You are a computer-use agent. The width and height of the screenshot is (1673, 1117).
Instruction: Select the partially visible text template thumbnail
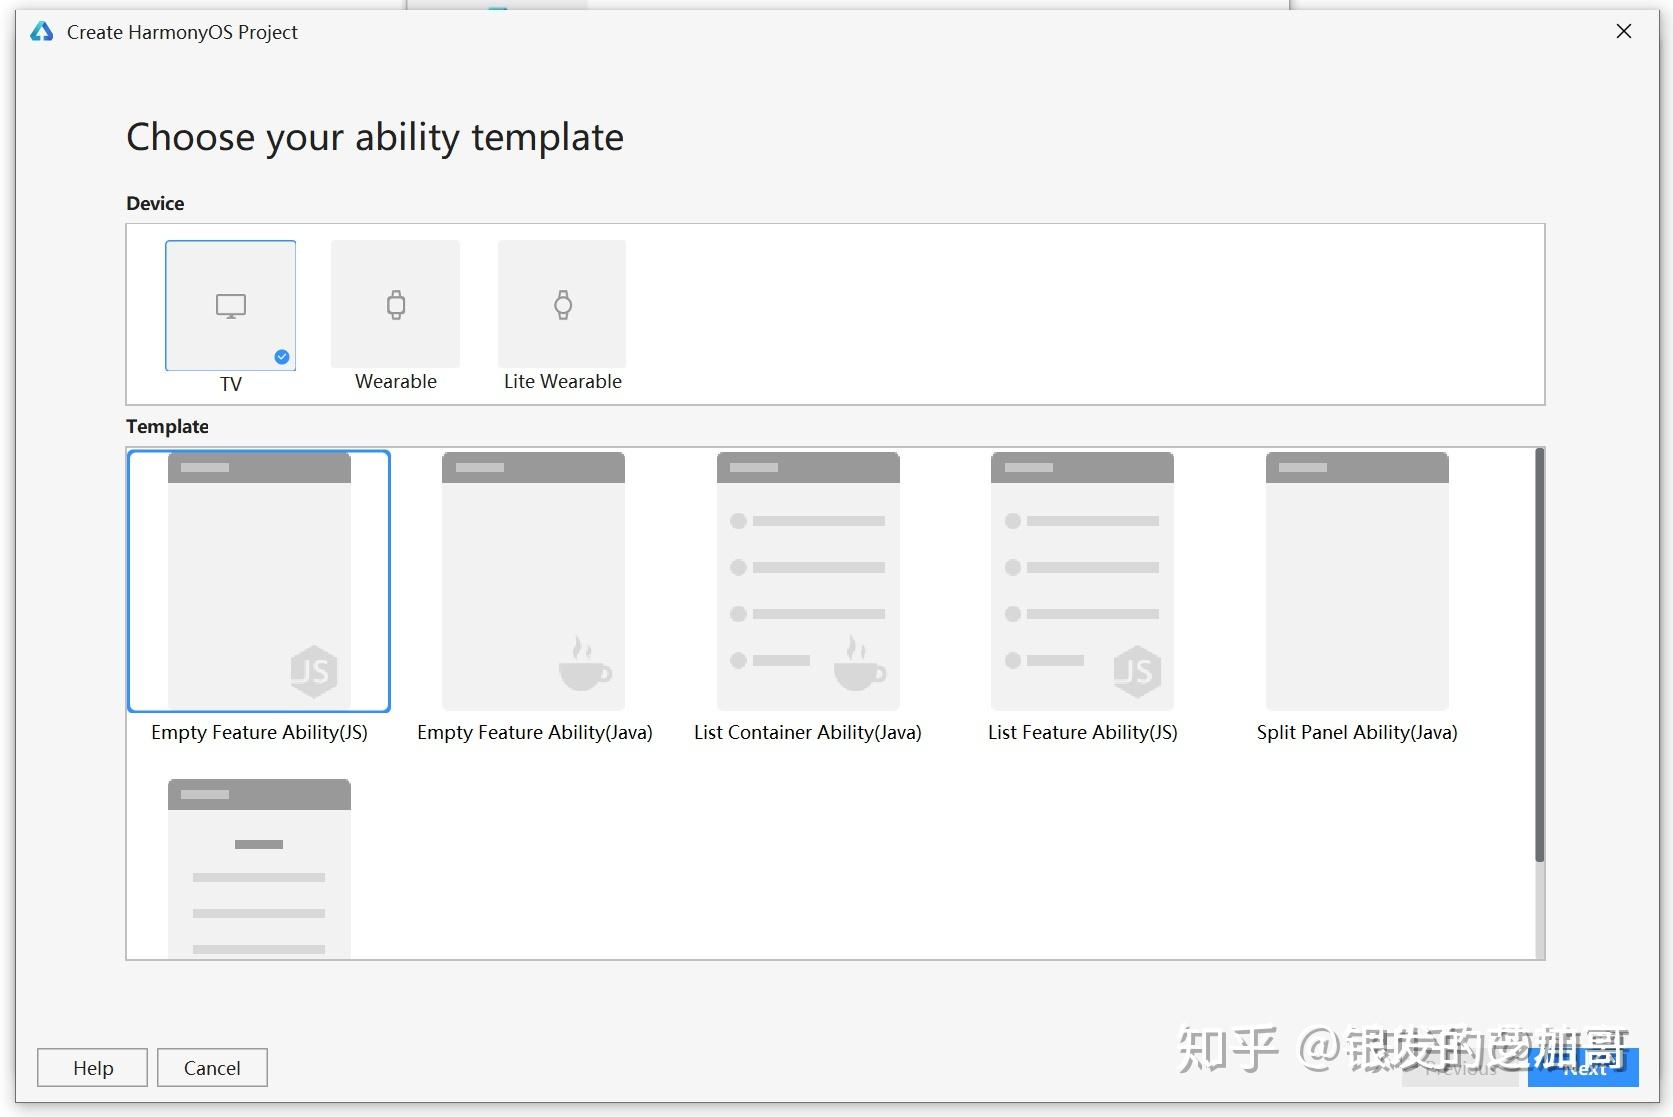pos(259,868)
